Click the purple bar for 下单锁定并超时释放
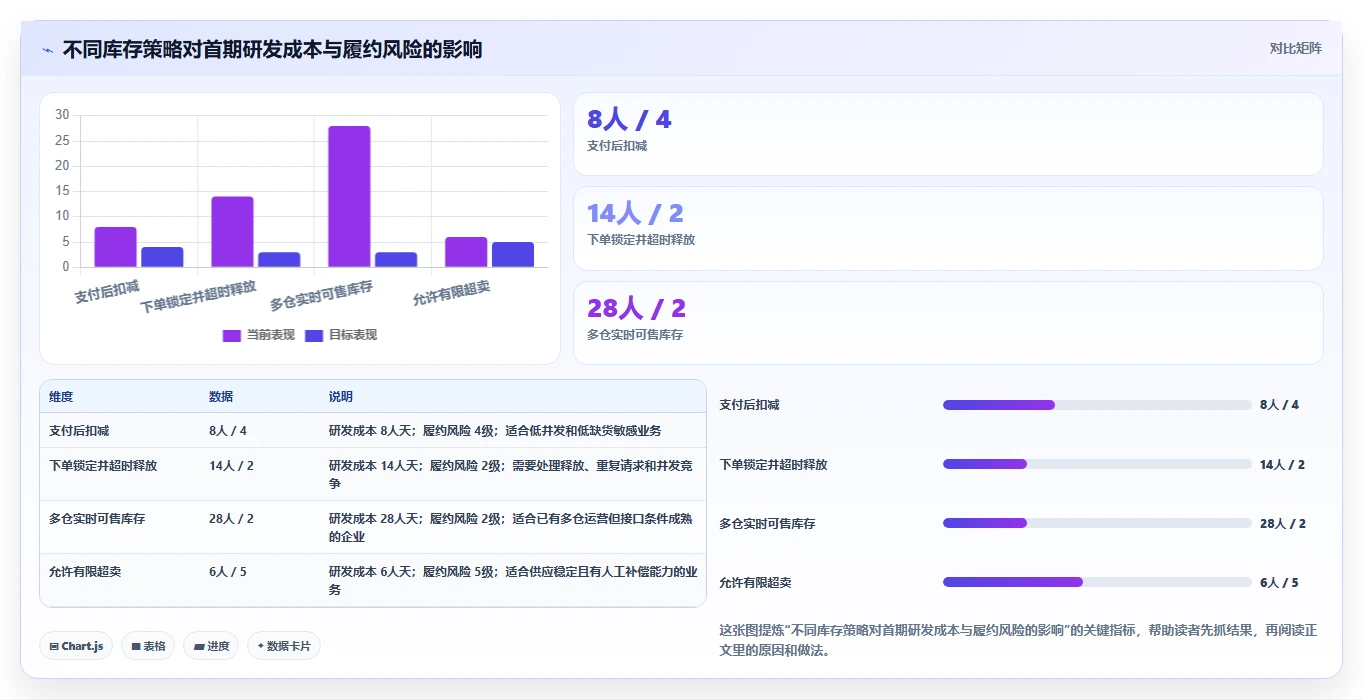1363x700 pixels. click(232, 232)
